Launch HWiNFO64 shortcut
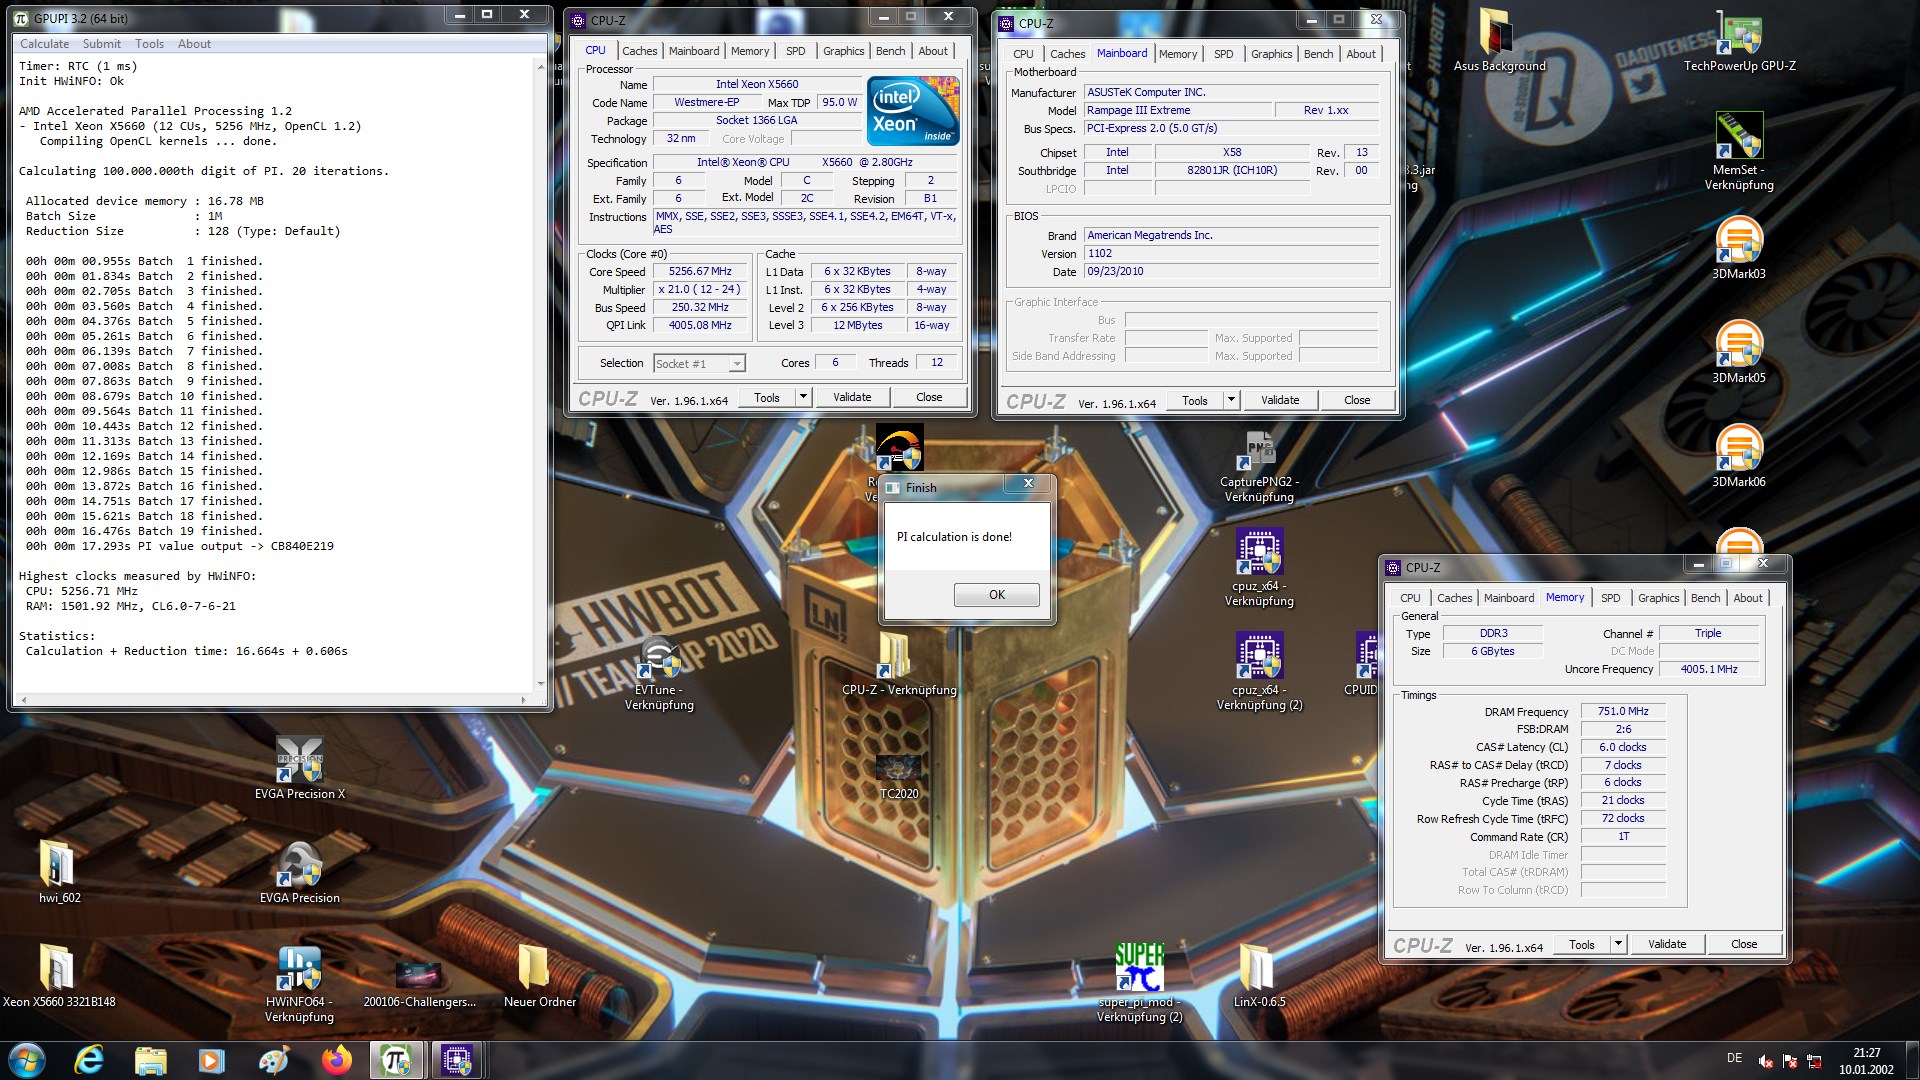 pyautogui.click(x=299, y=984)
